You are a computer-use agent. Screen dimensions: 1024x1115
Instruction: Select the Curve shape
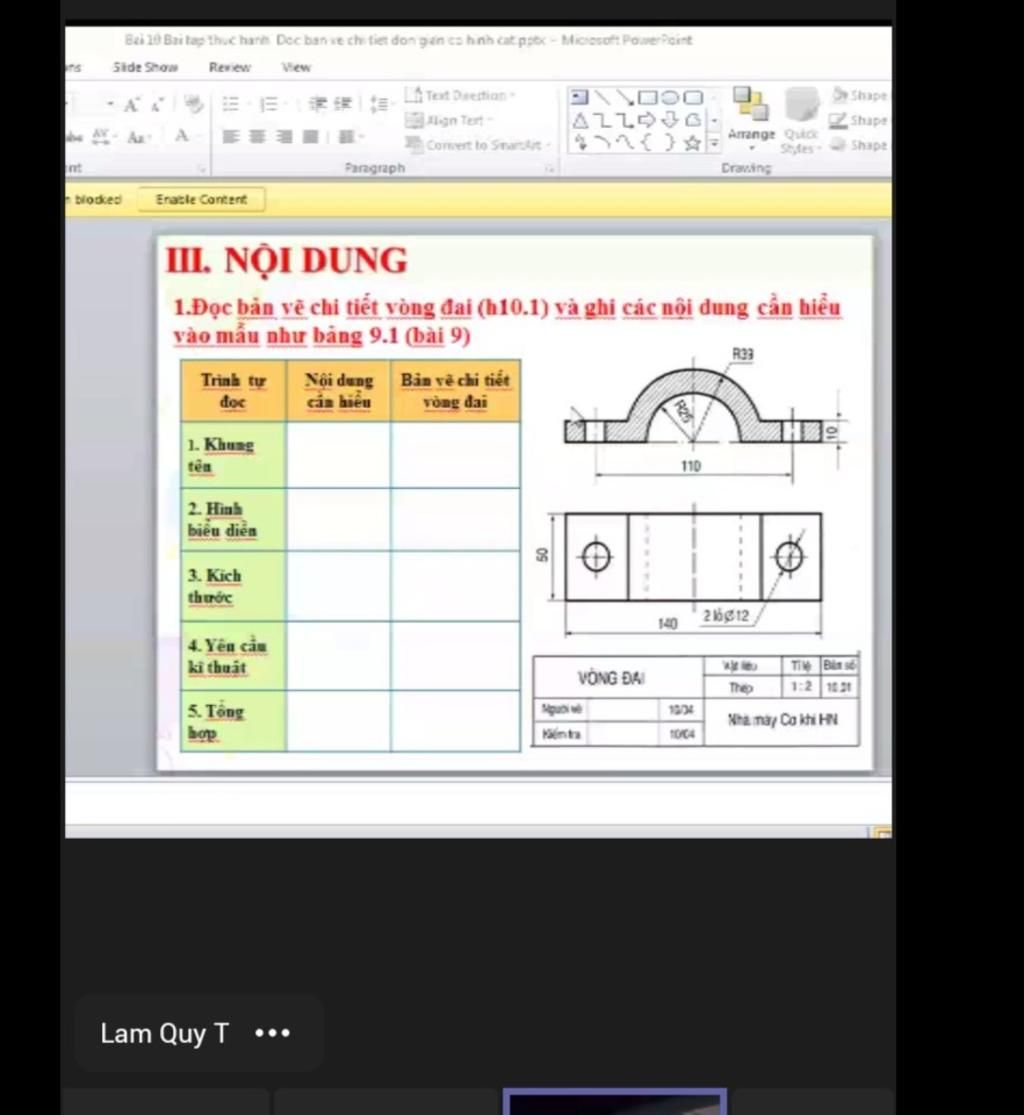[625, 143]
